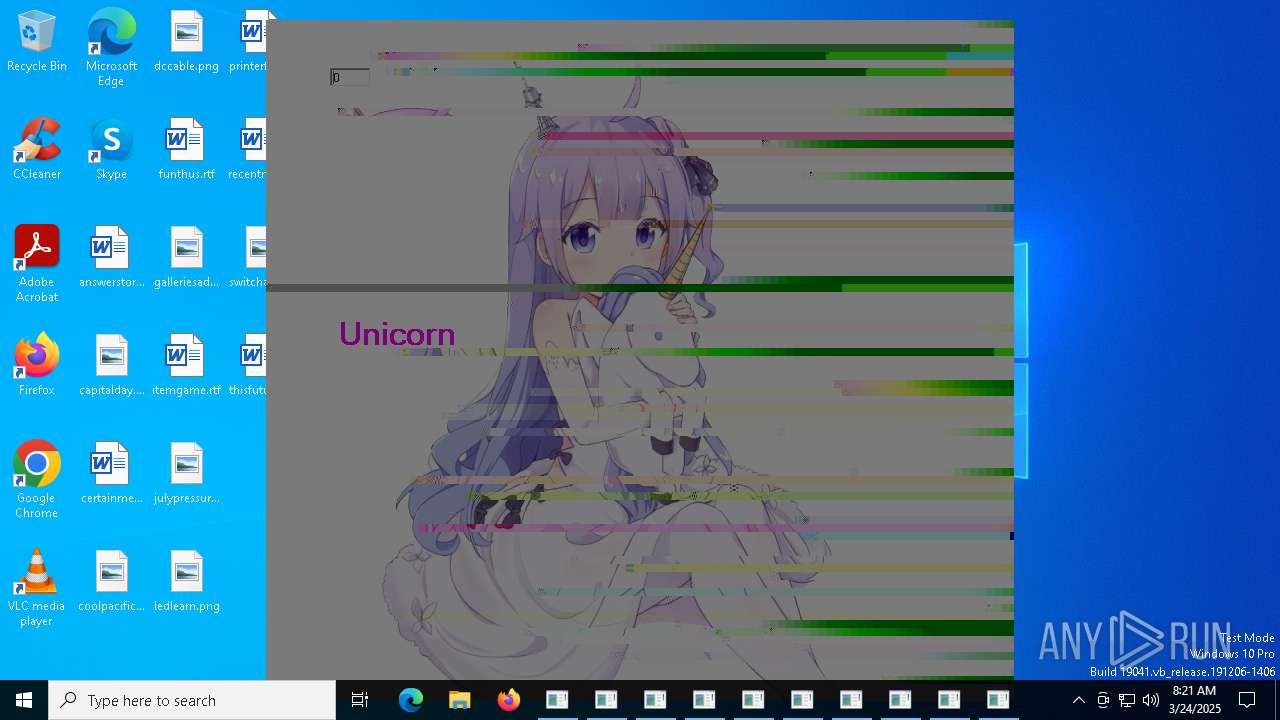Select the capitalday... image file
This screenshot has width=1280, height=720.
[x=111, y=366]
